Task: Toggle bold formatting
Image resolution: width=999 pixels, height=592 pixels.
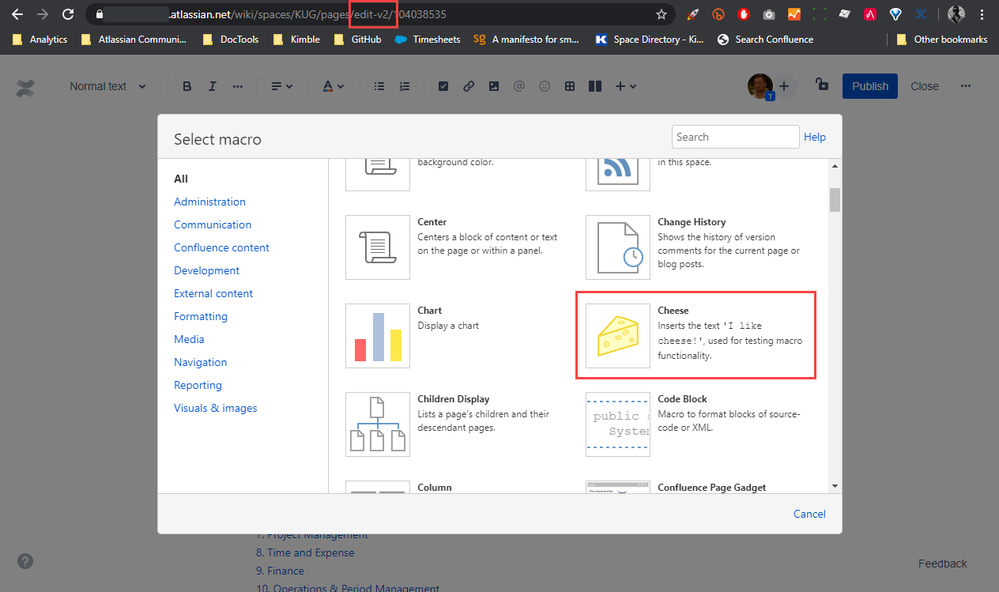Action: pyautogui.click(x=187, y=86)
